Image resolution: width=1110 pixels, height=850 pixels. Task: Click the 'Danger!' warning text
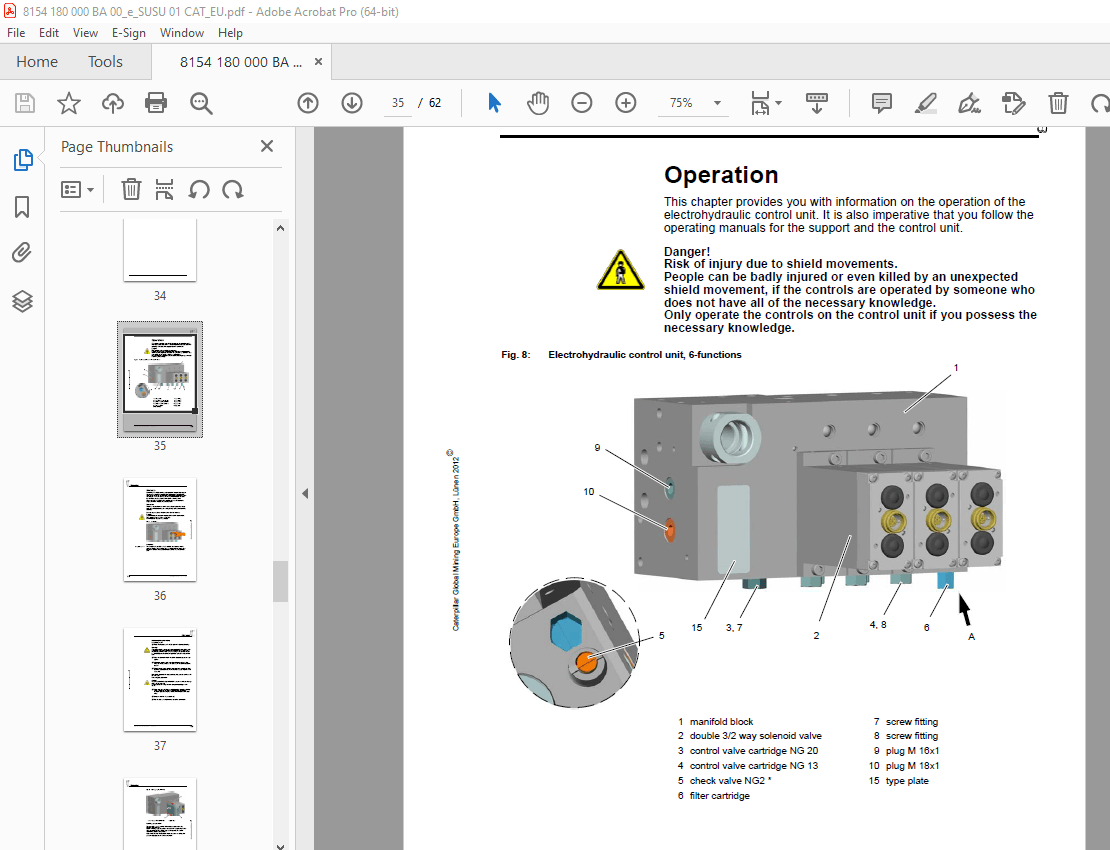[x=687, y=251]
